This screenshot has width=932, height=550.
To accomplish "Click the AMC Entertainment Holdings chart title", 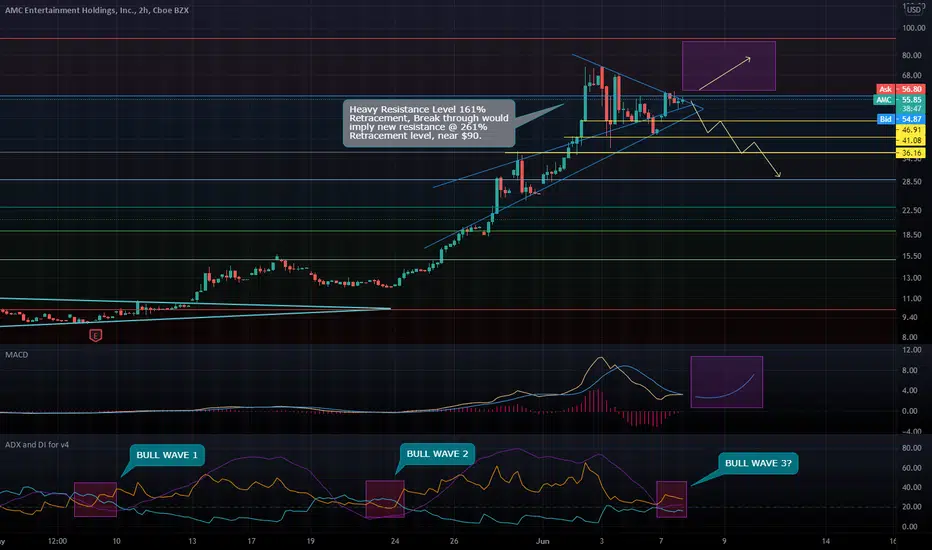I will pyautogui.click(x=97, y=10).
